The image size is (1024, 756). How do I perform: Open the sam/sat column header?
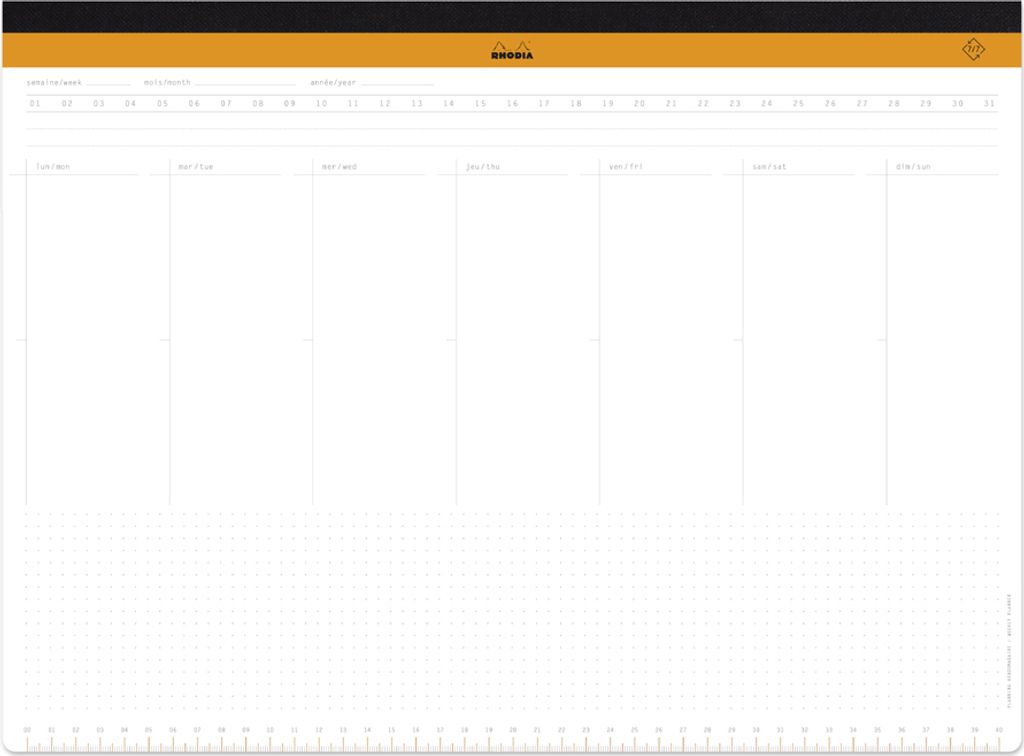769,167
